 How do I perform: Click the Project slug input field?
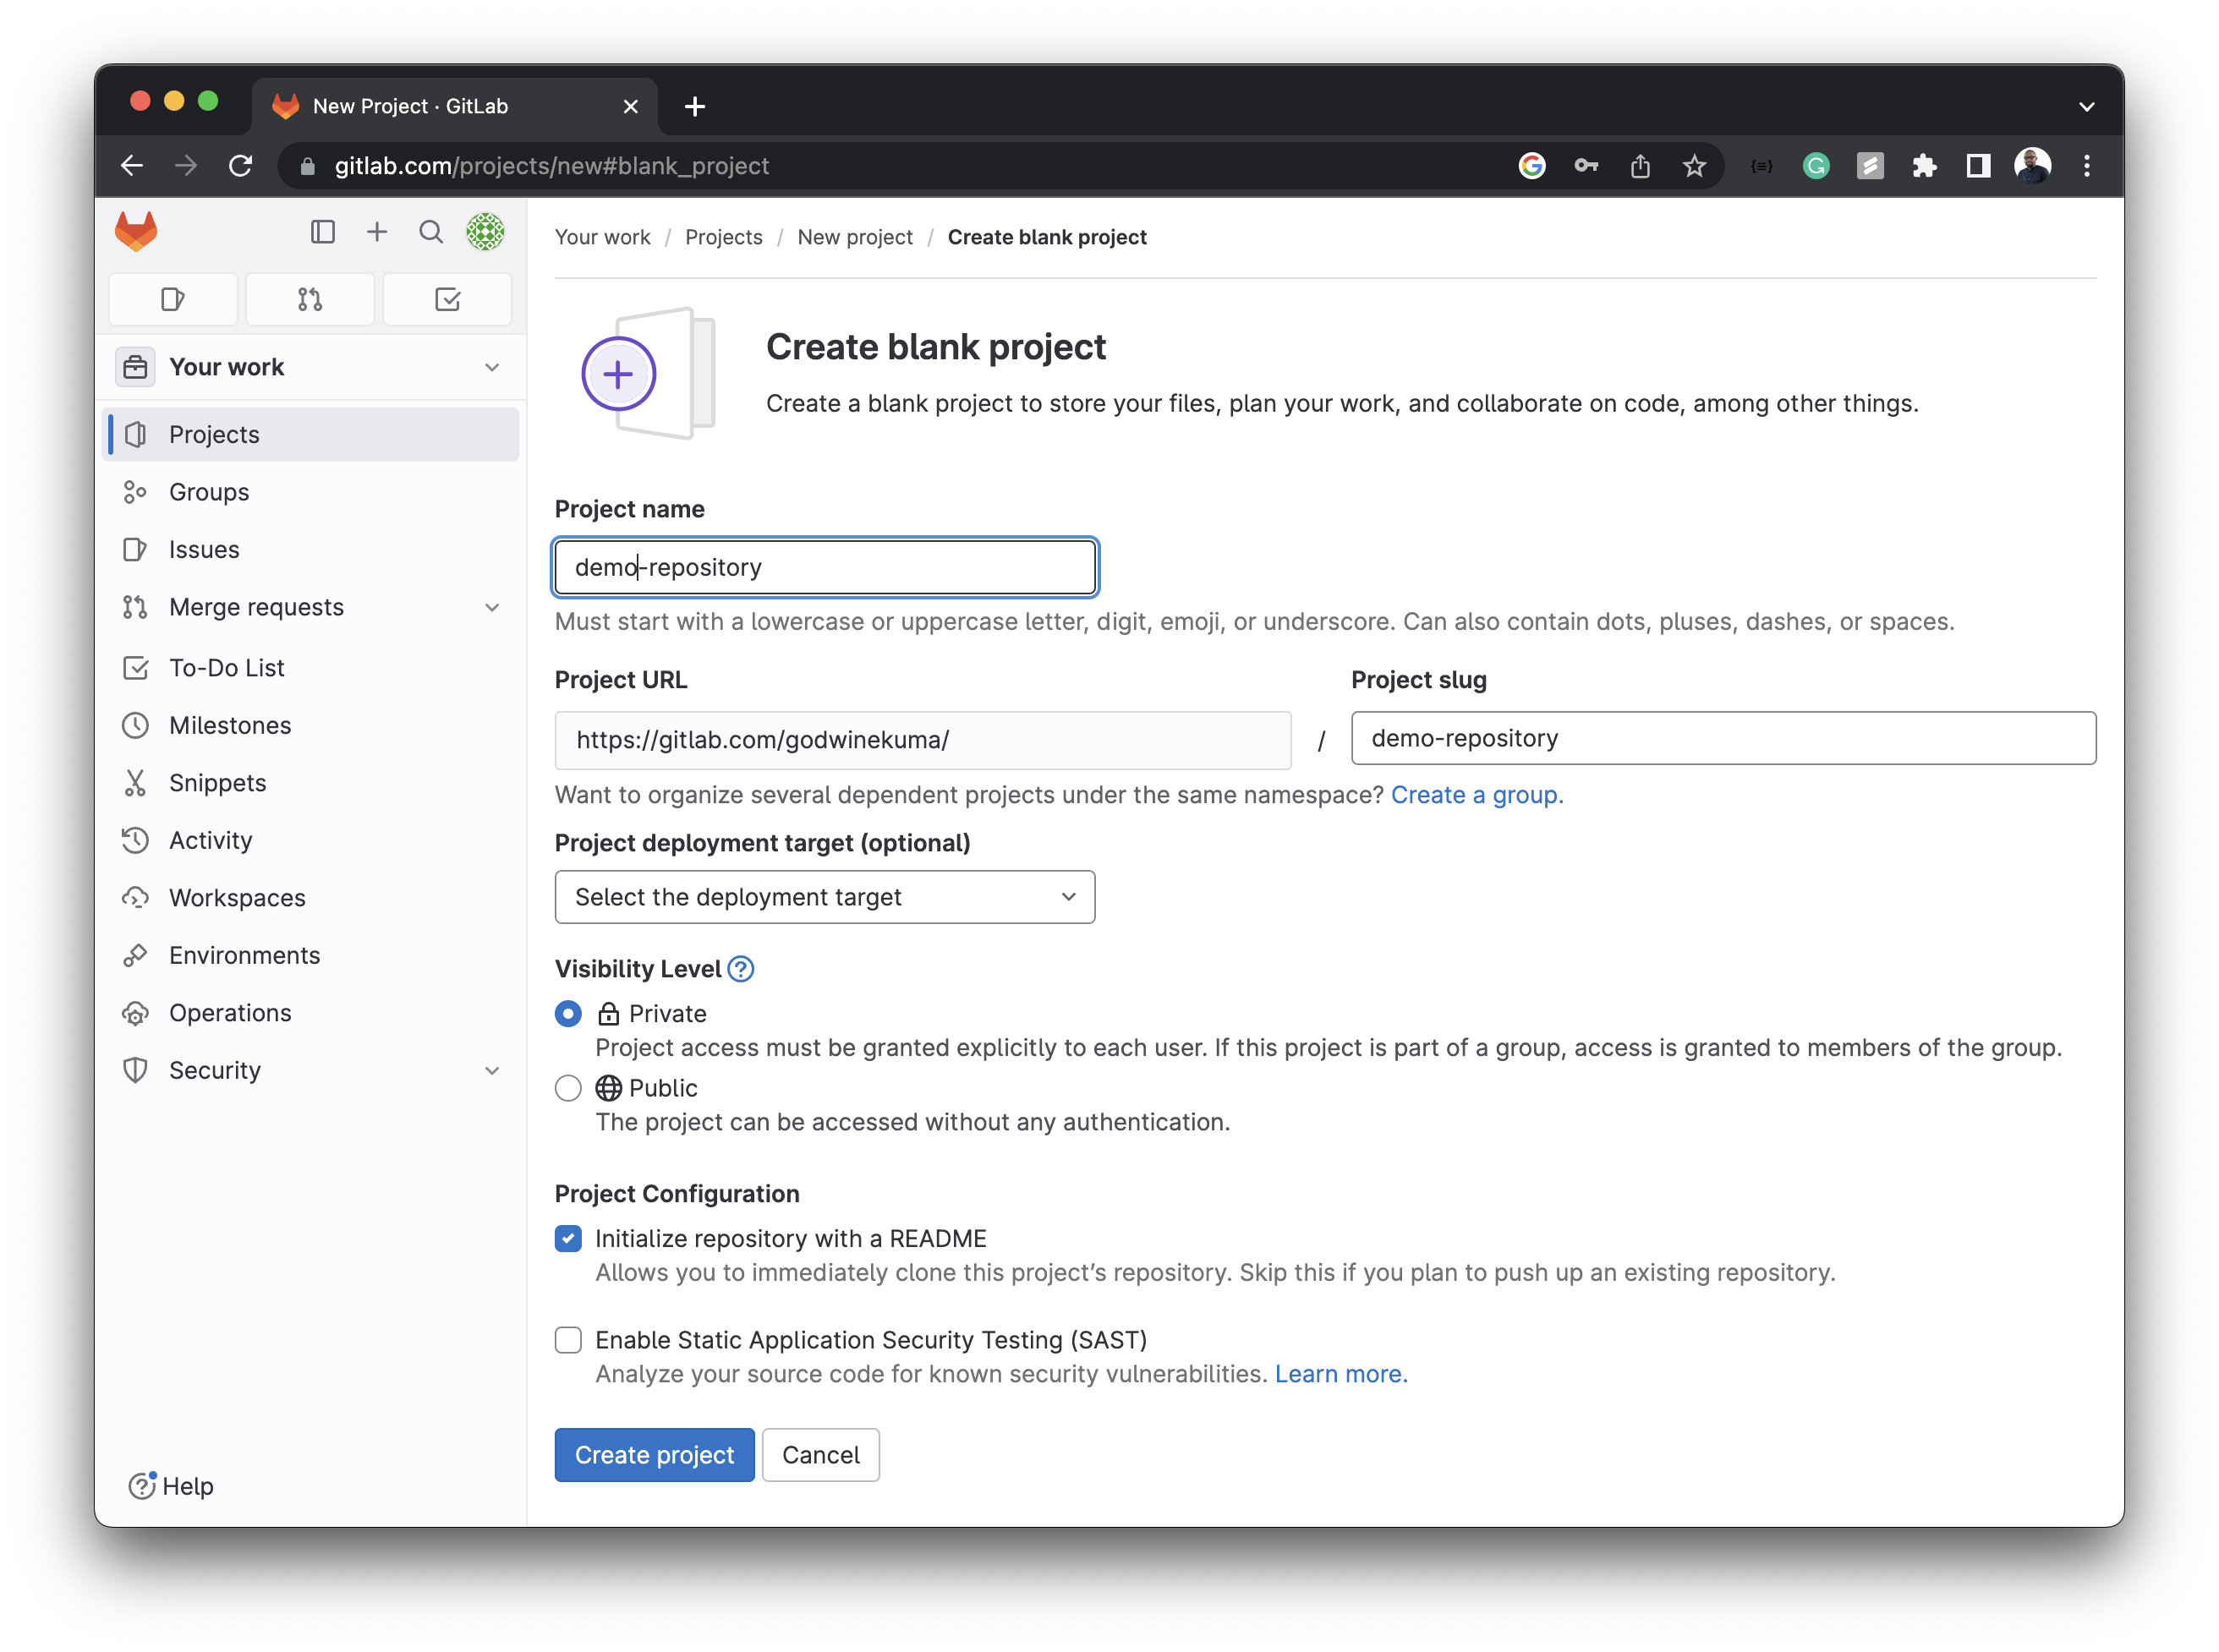(1722, 739)
